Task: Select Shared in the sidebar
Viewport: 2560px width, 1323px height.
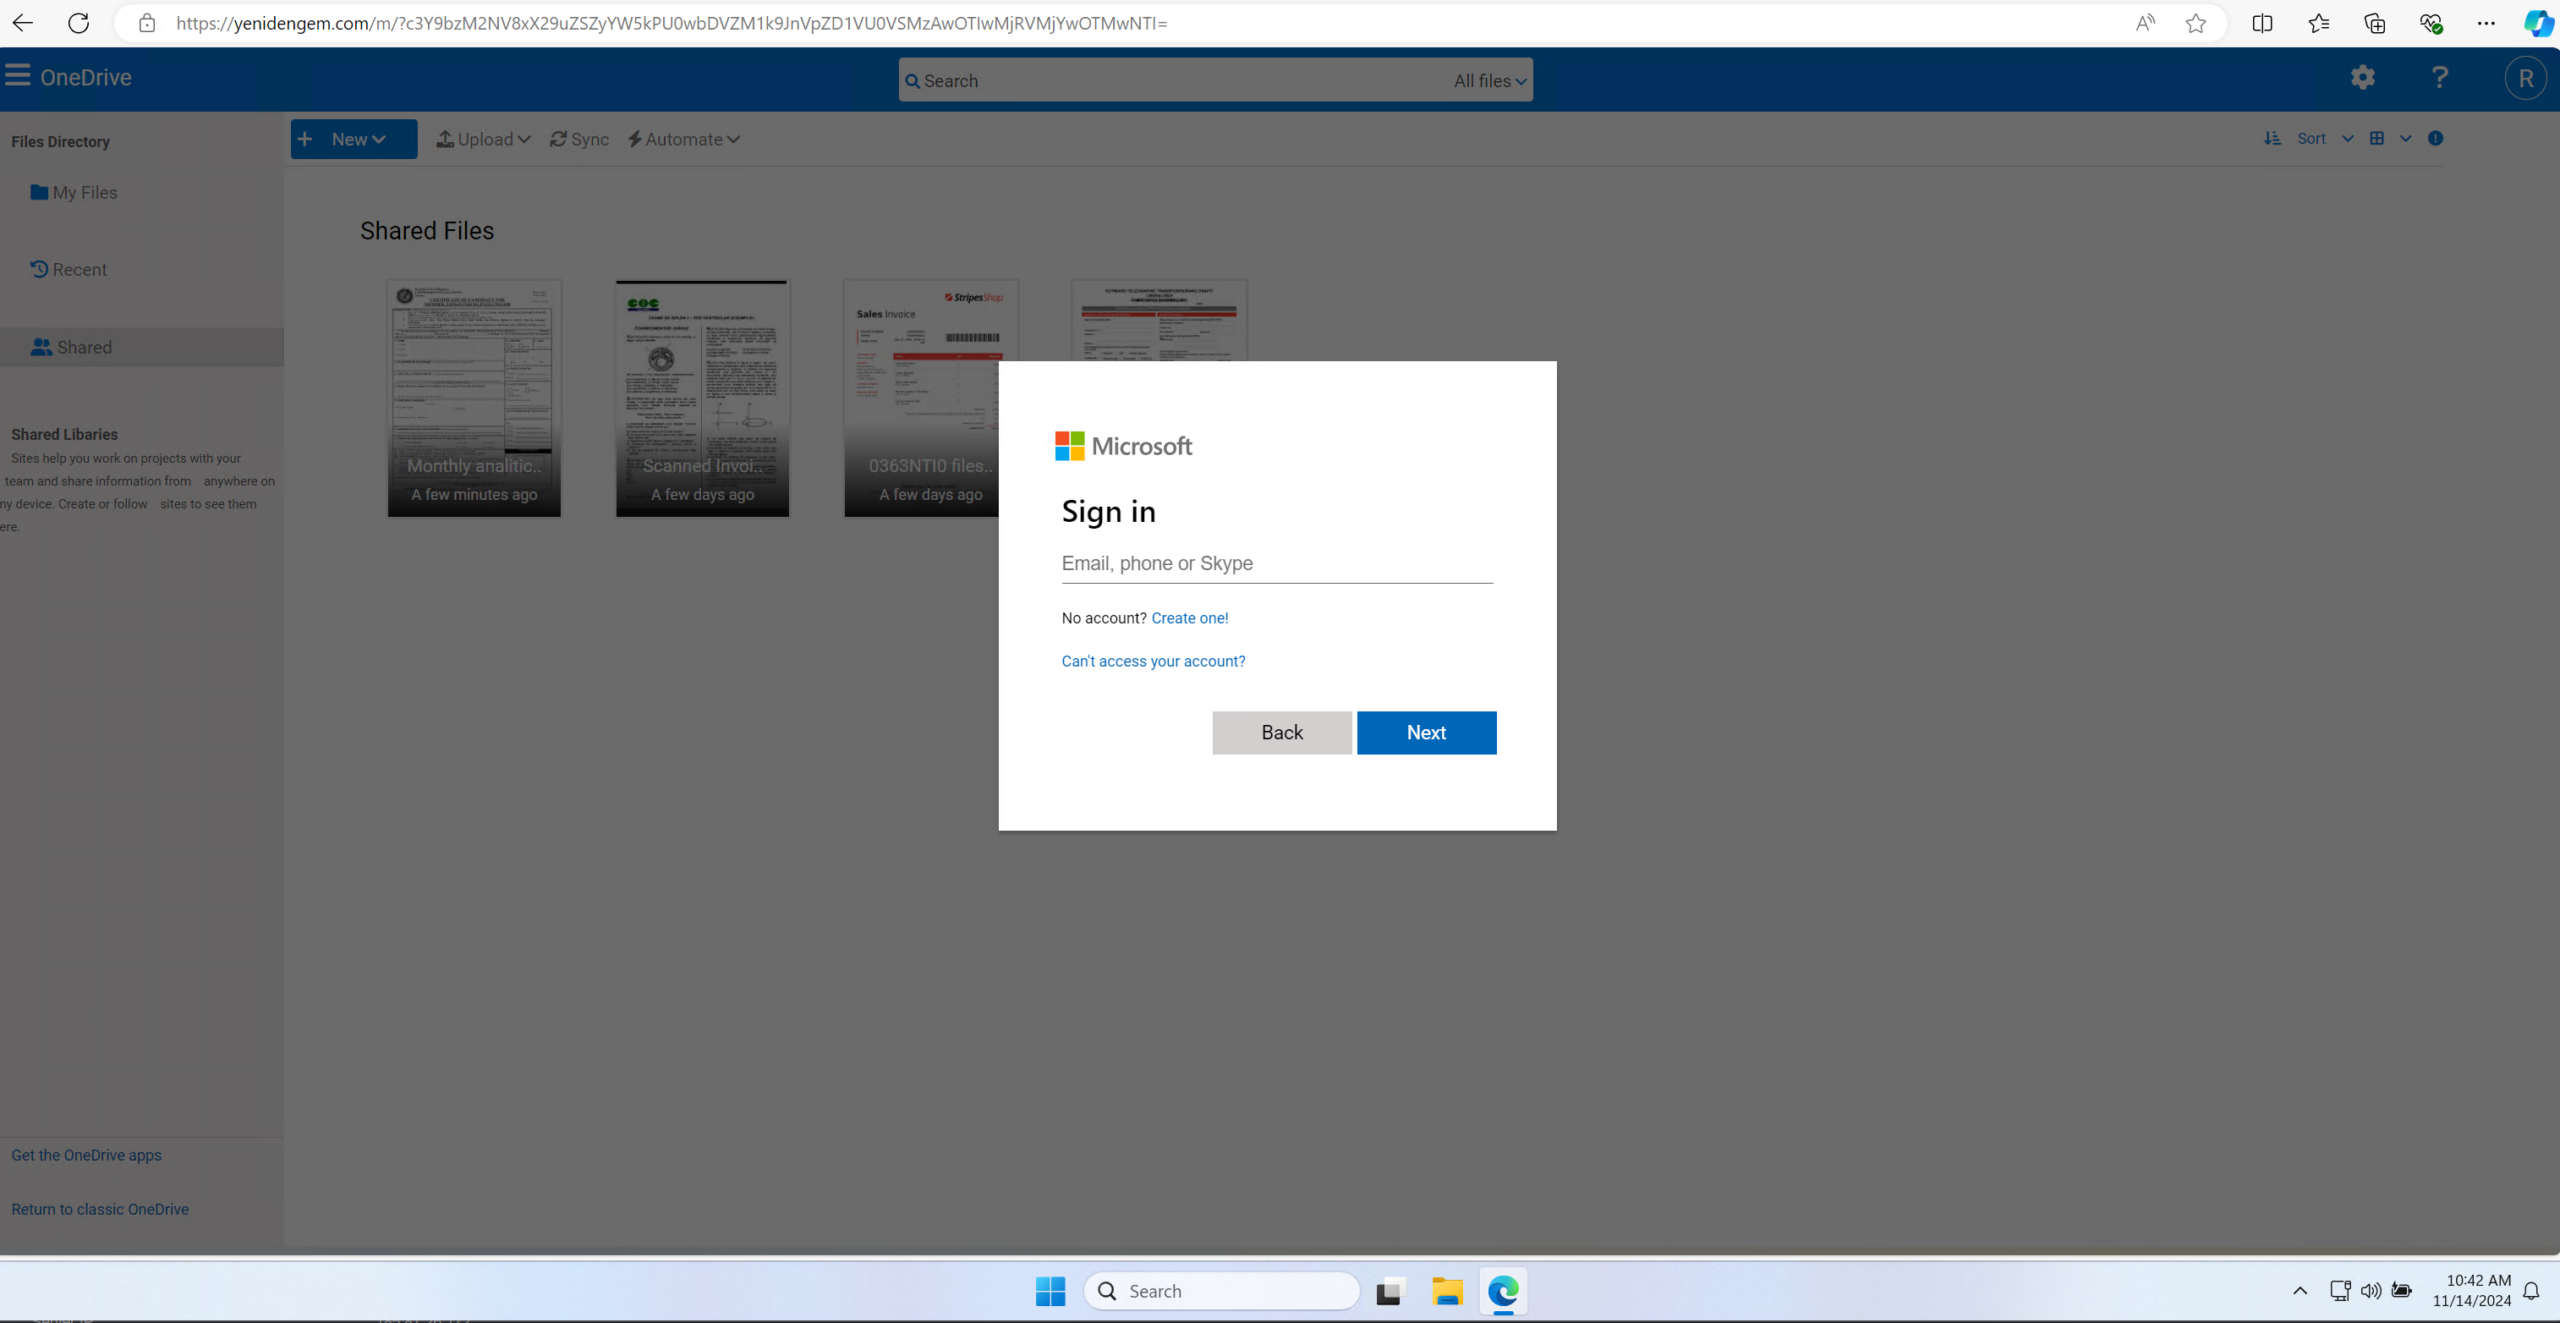Action: click(142, 347)
